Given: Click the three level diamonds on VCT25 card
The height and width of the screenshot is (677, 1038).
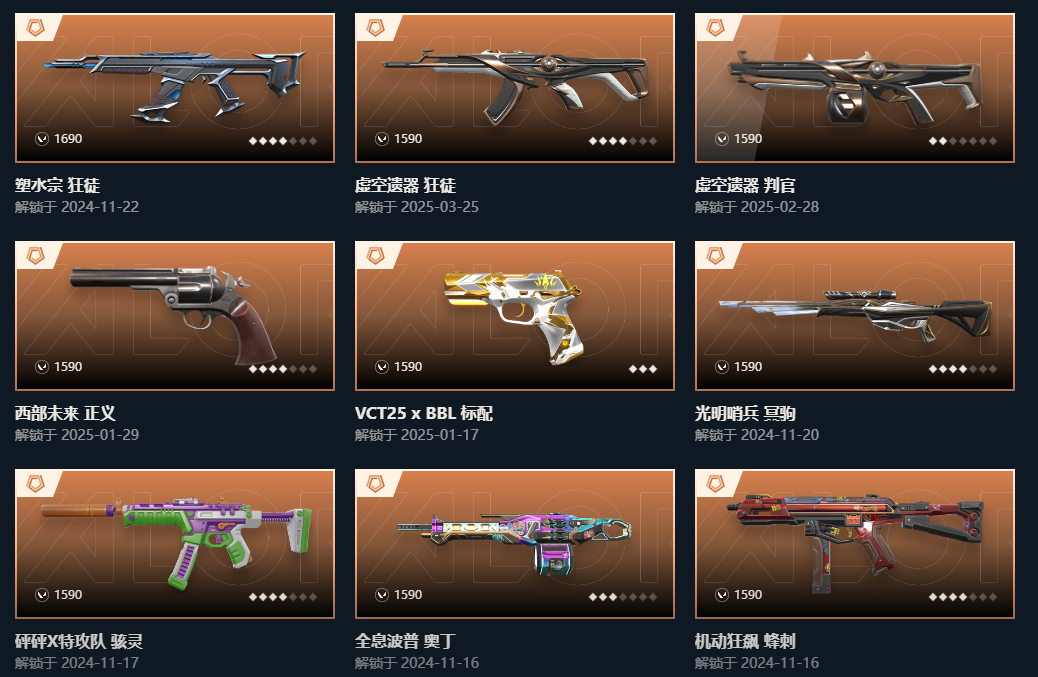Looking at the screenshot, I should pos(643,369).
